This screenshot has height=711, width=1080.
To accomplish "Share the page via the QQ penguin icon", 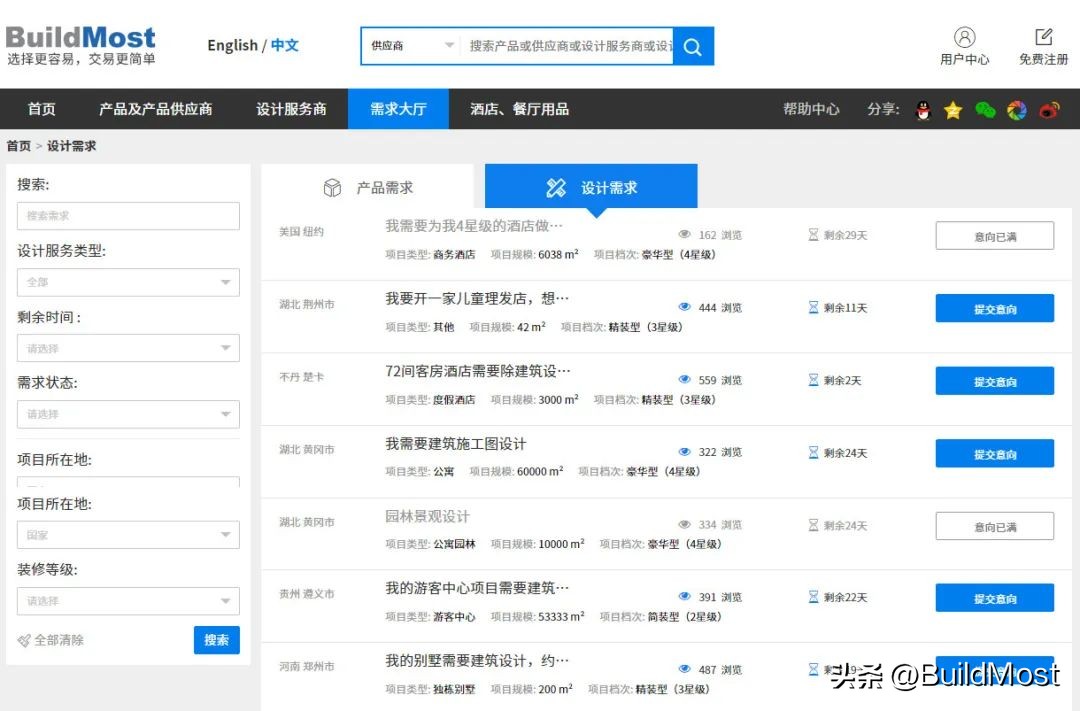I will [x=921, y=110].
